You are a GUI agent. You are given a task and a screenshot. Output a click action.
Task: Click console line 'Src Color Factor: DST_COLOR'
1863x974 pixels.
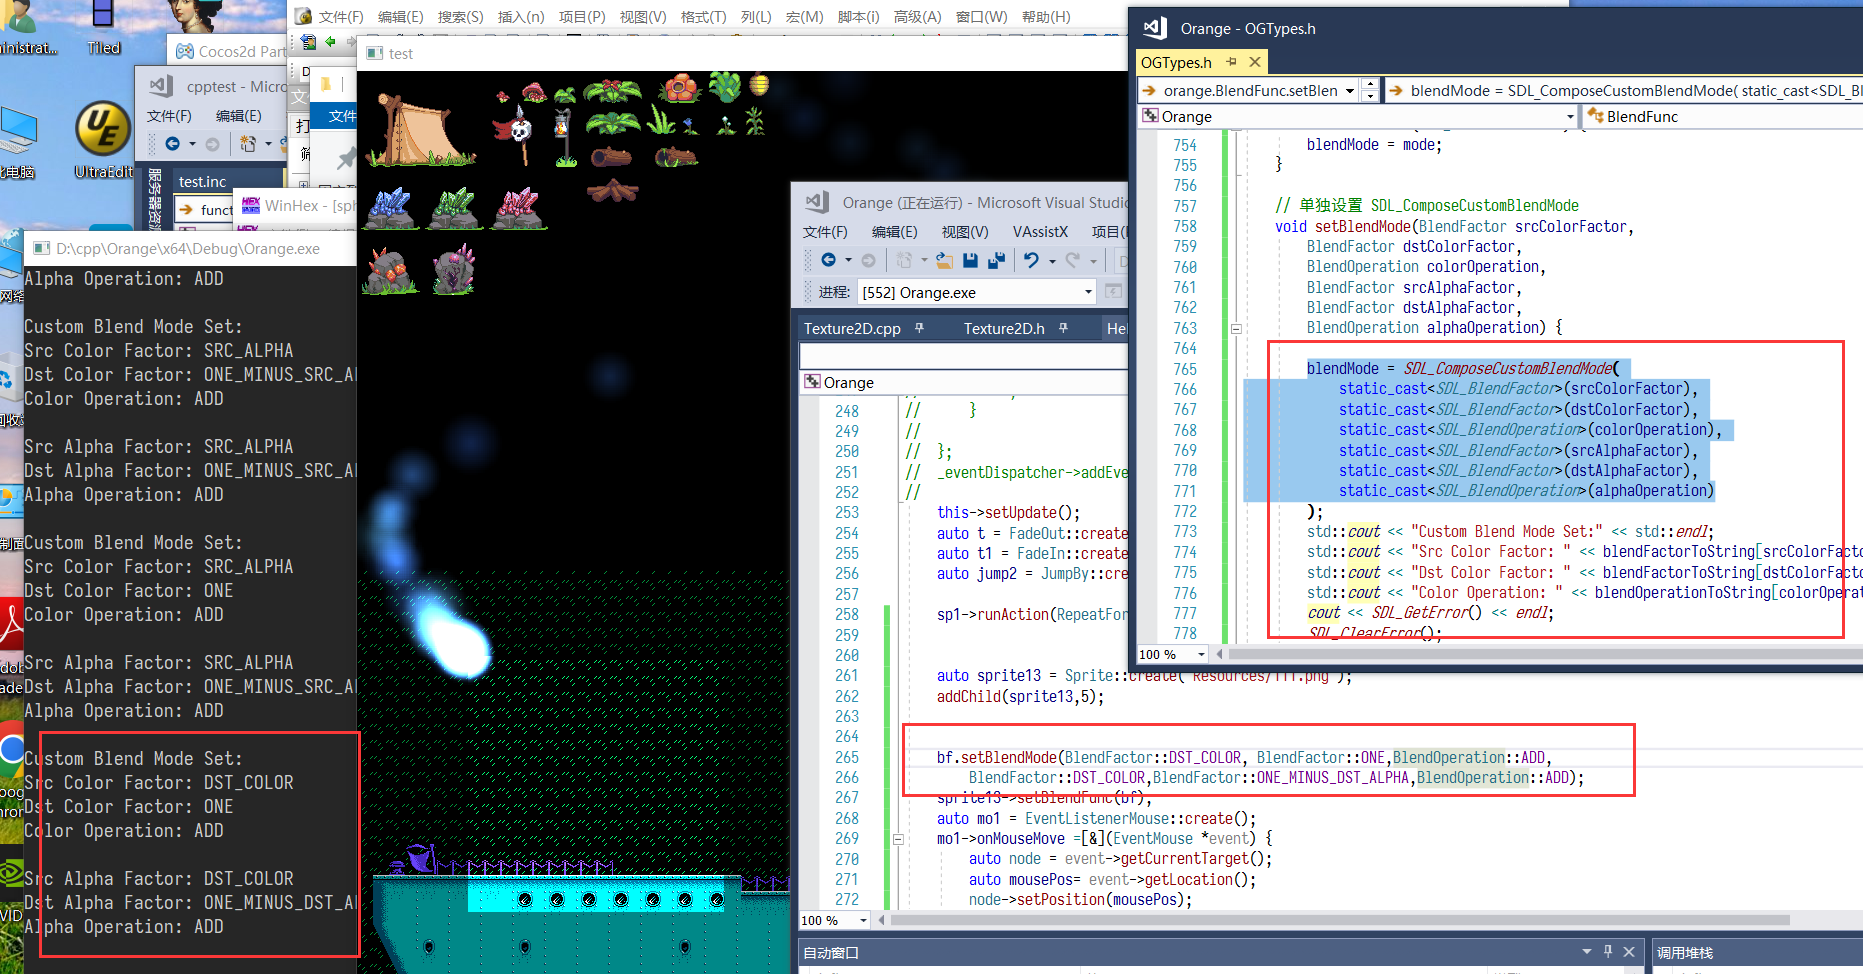click(159, 782)
